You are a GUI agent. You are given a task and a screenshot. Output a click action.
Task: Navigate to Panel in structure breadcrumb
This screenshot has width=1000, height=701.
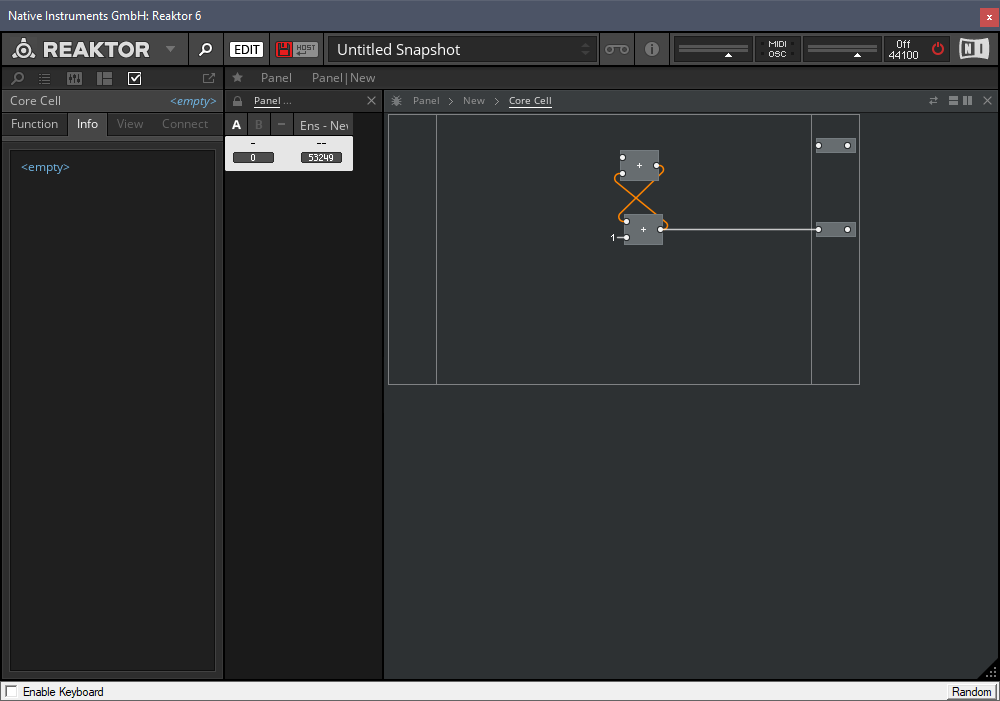[x=426, y=101]
